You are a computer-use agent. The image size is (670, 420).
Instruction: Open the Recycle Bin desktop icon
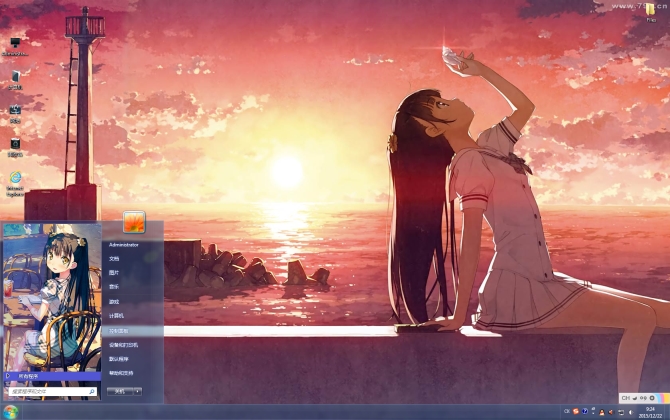15,147
